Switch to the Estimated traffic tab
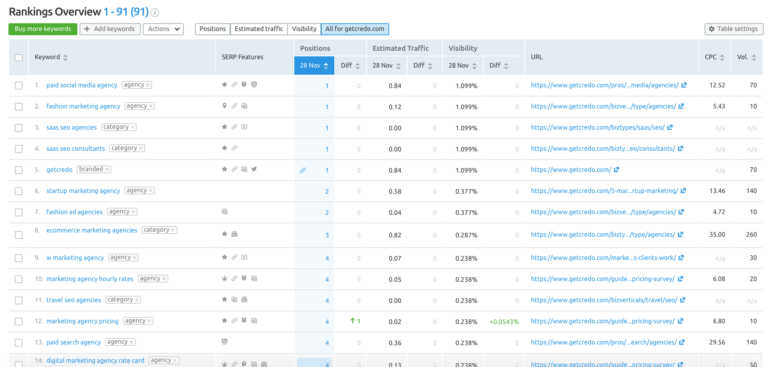The image size is (768, 367). point(259,29)
